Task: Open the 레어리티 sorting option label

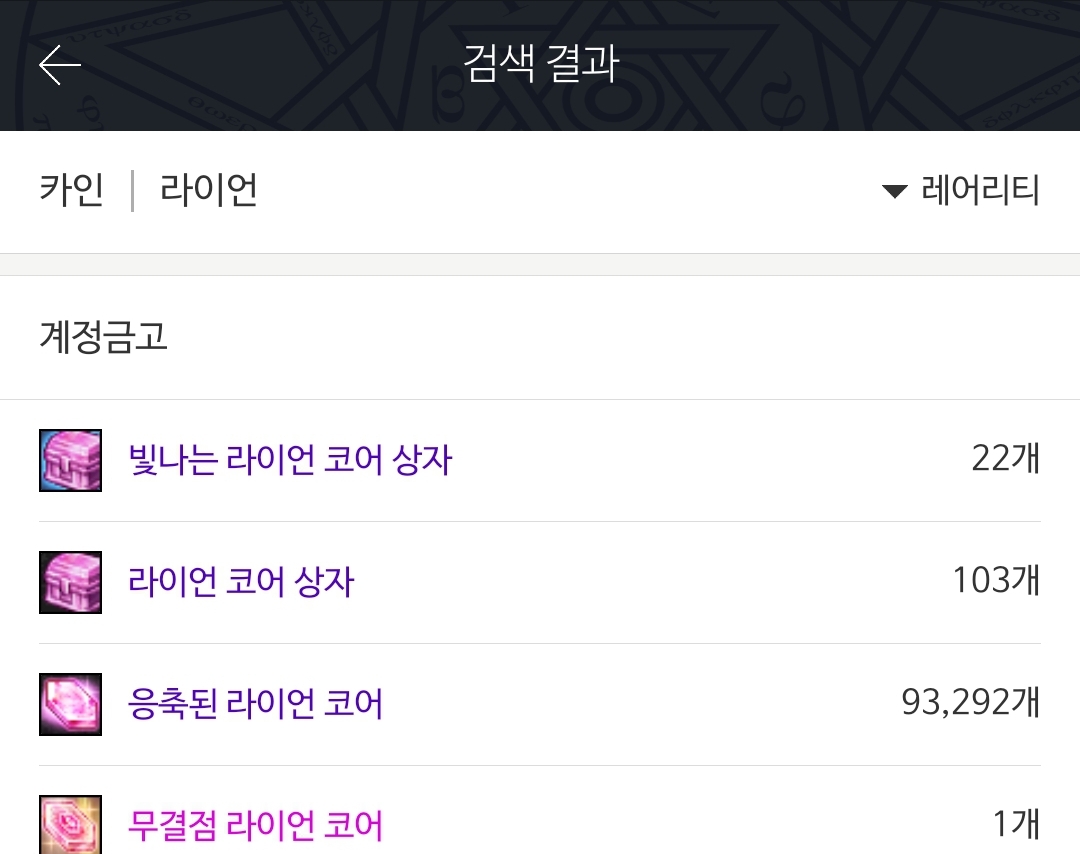Action: (980, 189)
